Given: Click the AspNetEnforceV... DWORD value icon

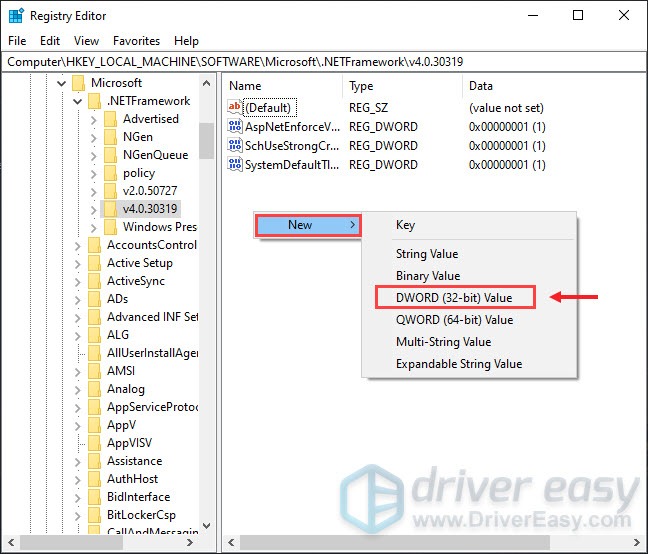Looking at the screenshot, I should click(234, 126).
